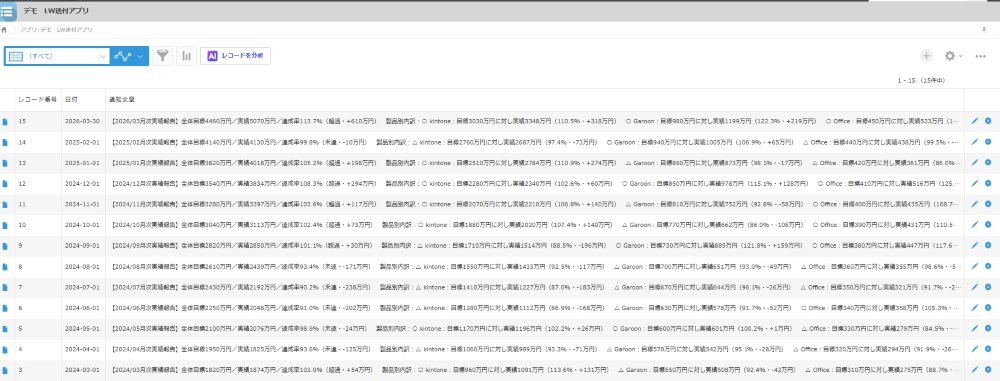Viewport: 1000px width, 381px height.
Task: Select the 2024/08月次実績報告 notification text
Action: 534,267
